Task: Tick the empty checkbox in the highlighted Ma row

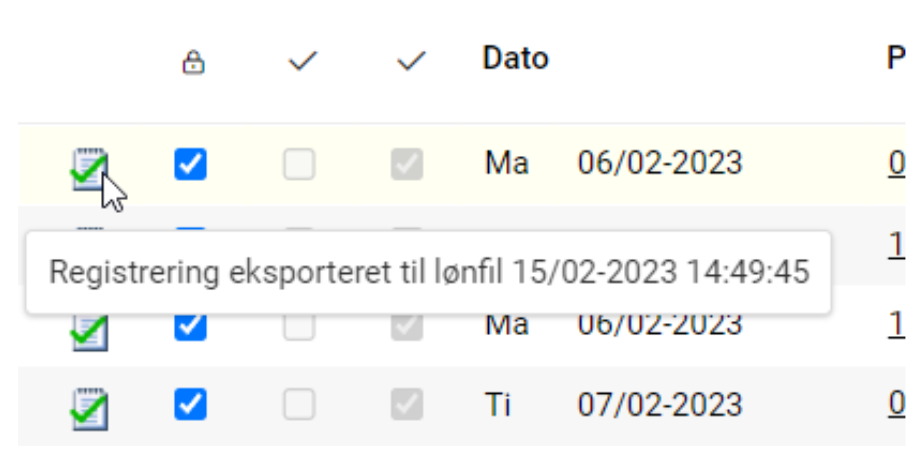Action: point(299,163)
